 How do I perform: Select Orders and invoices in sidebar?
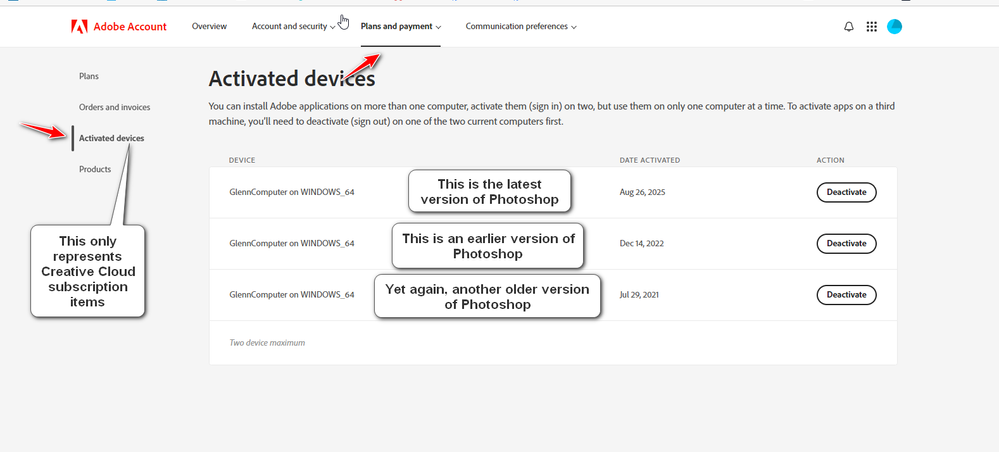point(115,107)
